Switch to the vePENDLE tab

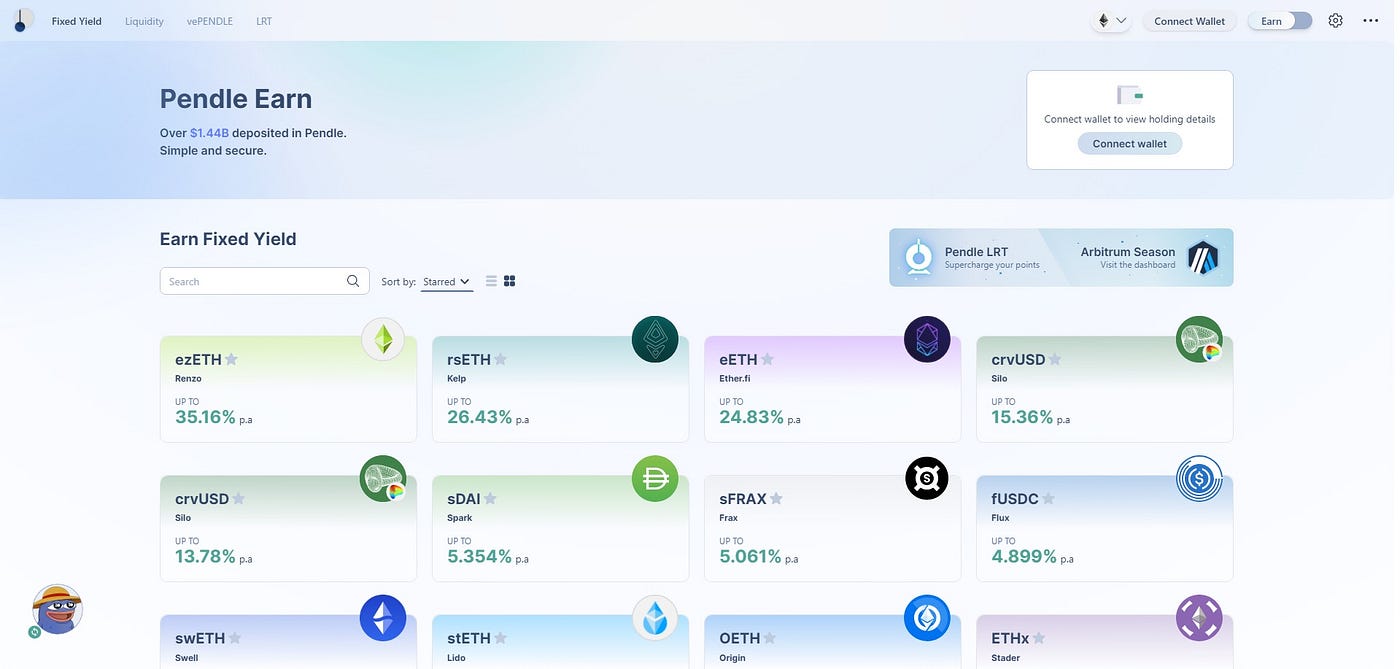210,21
